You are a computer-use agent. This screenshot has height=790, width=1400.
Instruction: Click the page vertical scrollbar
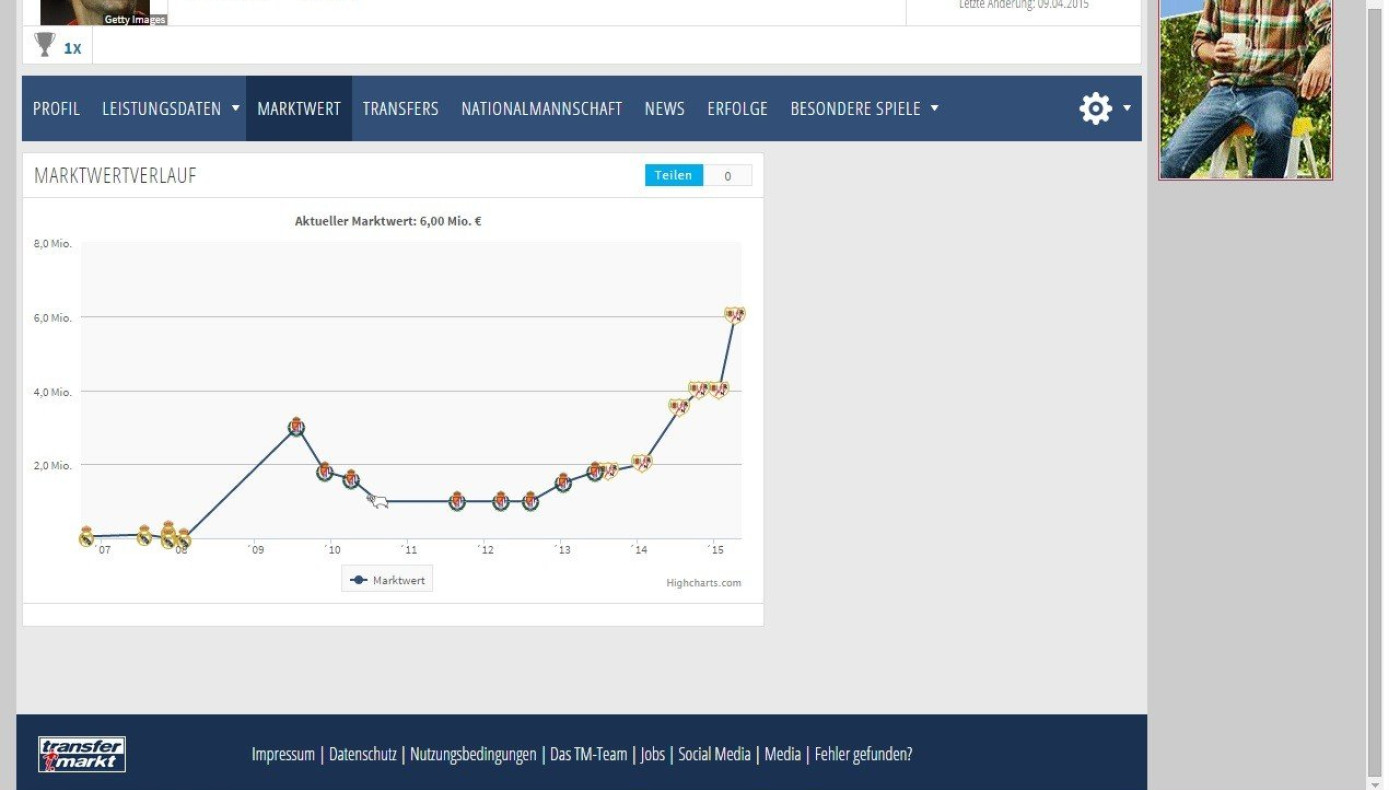(1374, 400)
